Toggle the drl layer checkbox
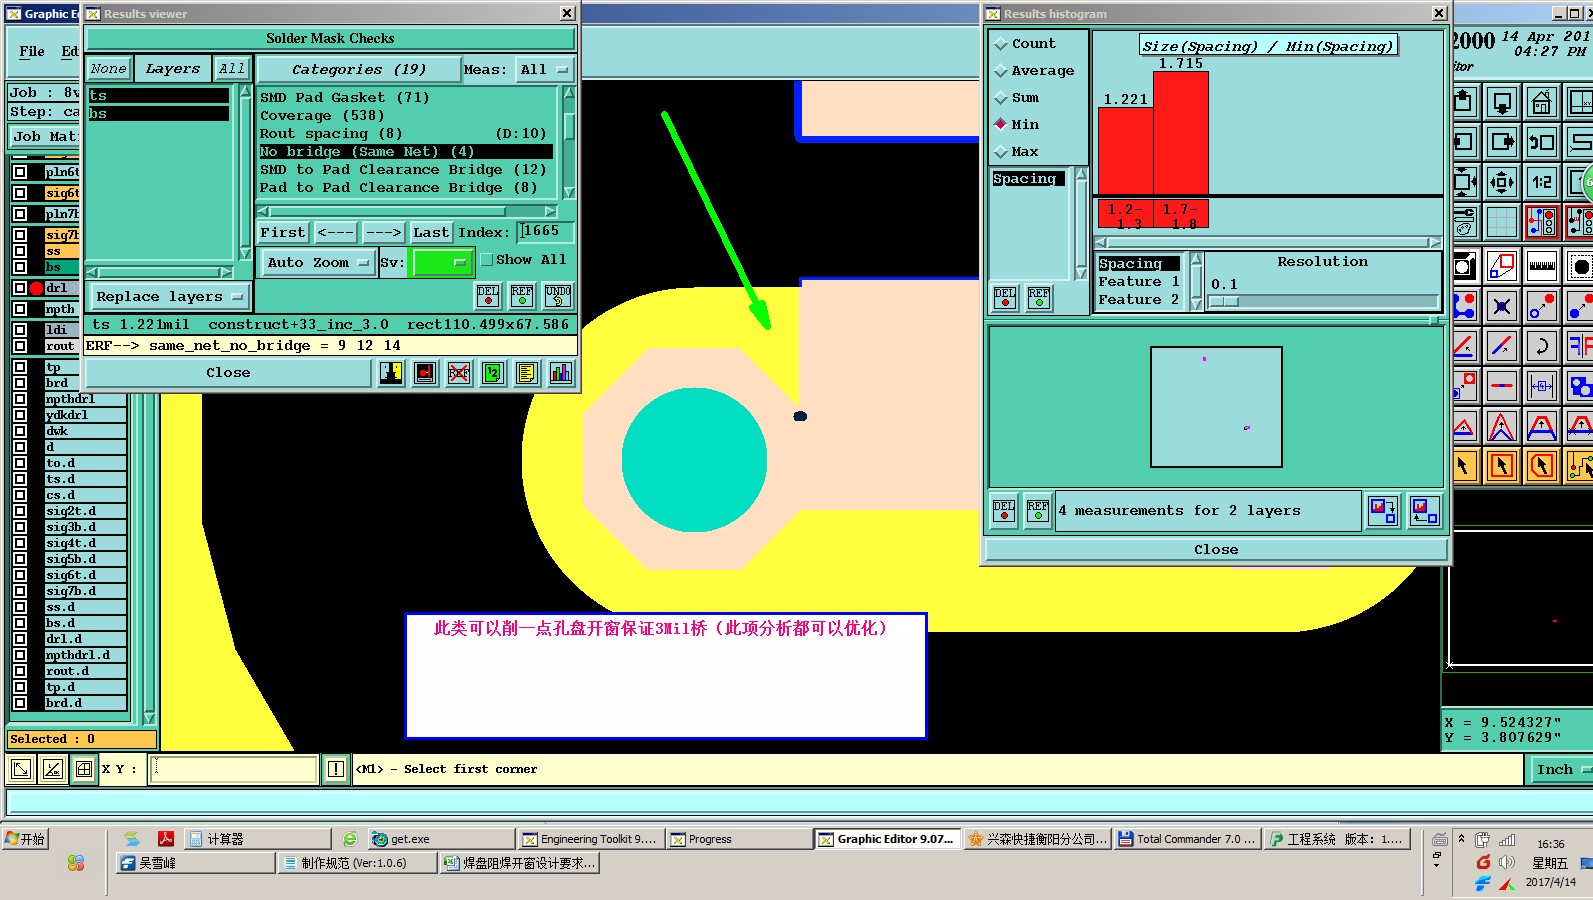The height and width of the screenshot is (900, 1593). coord(20,288)
